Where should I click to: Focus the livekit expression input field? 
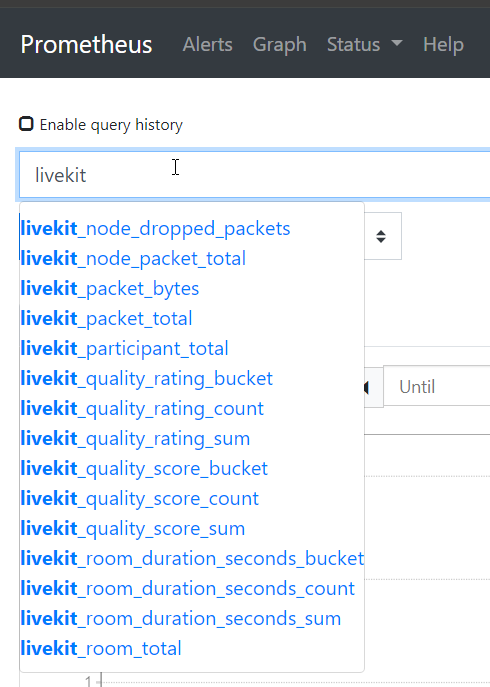click(x=254, y=175)
